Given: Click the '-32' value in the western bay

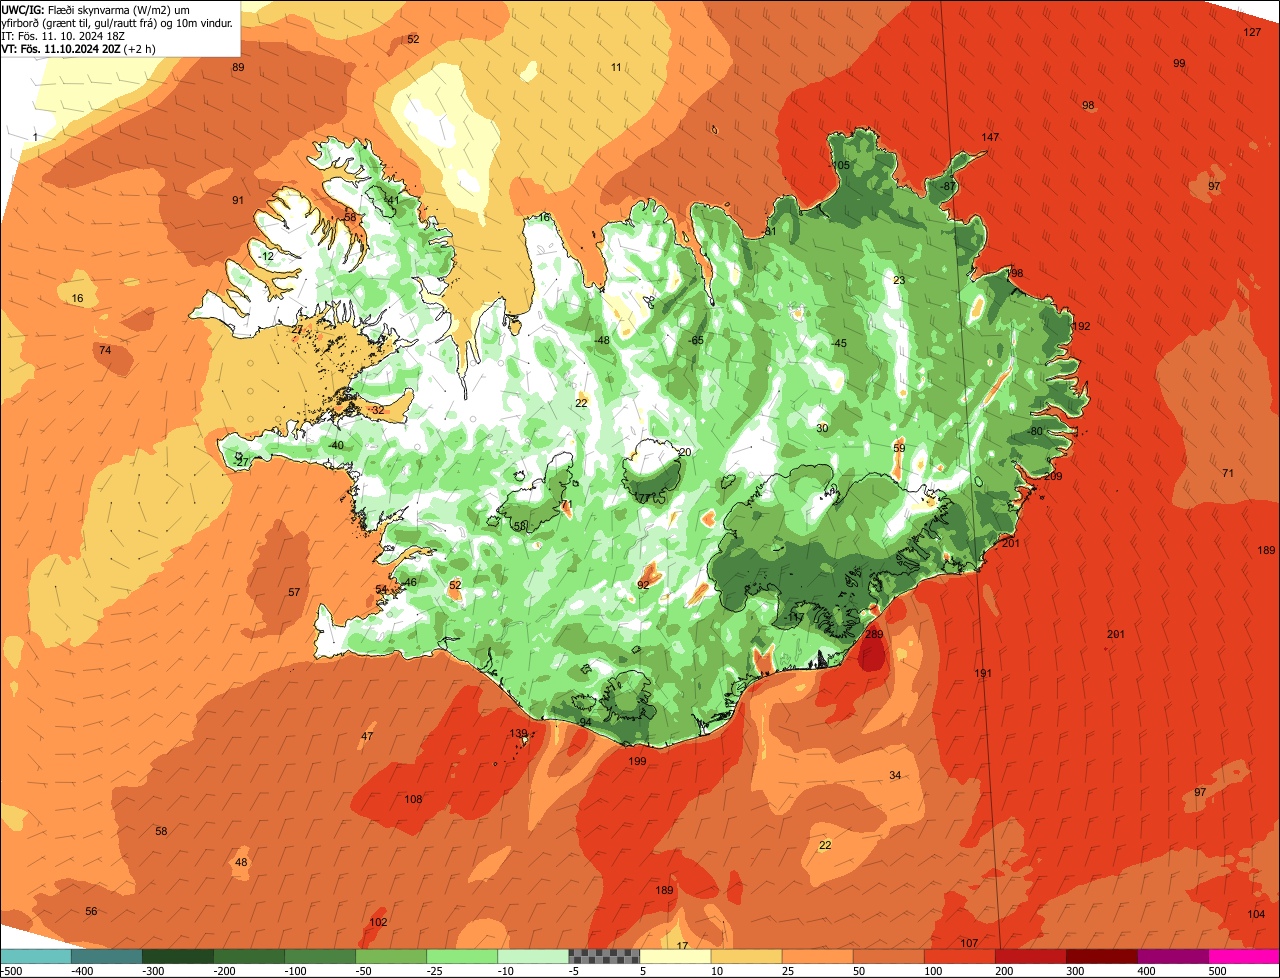Looking at the screenshot, I should coord(376,410).
